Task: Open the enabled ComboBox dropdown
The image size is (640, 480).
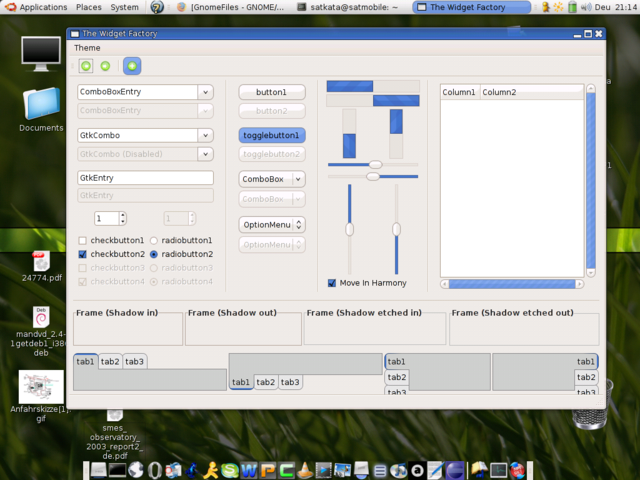Action: pyautogui.click(x=272, y=179)
